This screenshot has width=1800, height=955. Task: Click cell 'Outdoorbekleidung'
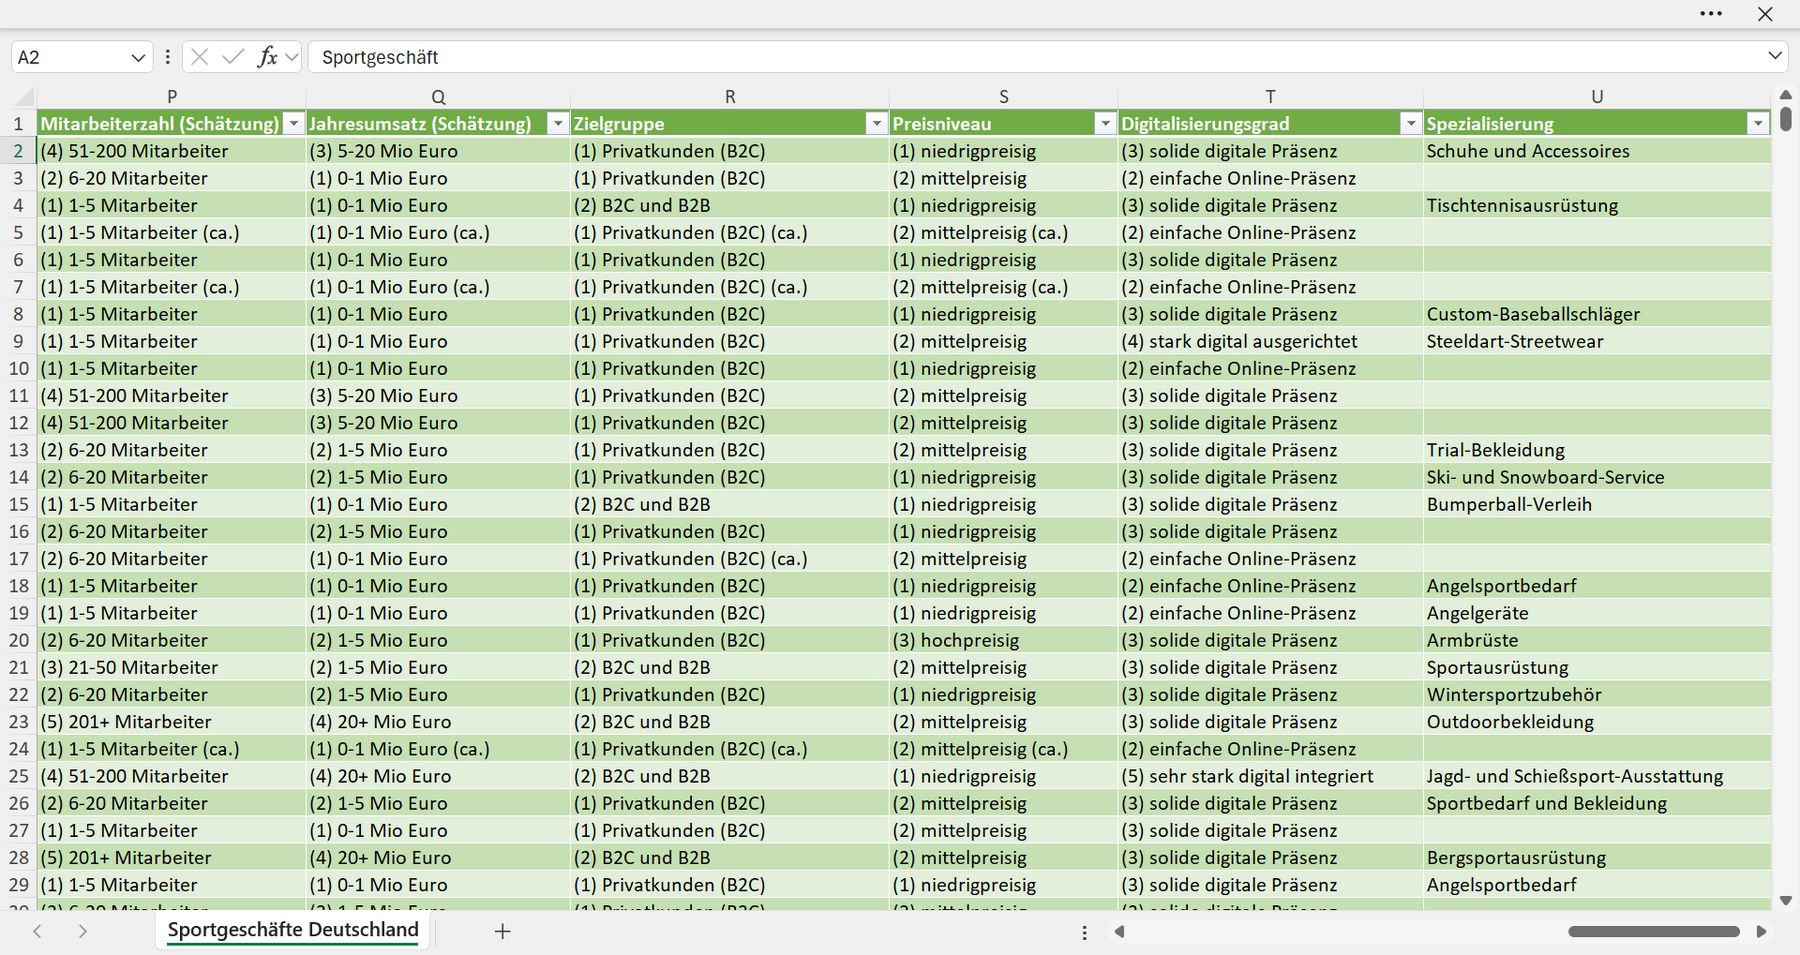[1597, 722]
